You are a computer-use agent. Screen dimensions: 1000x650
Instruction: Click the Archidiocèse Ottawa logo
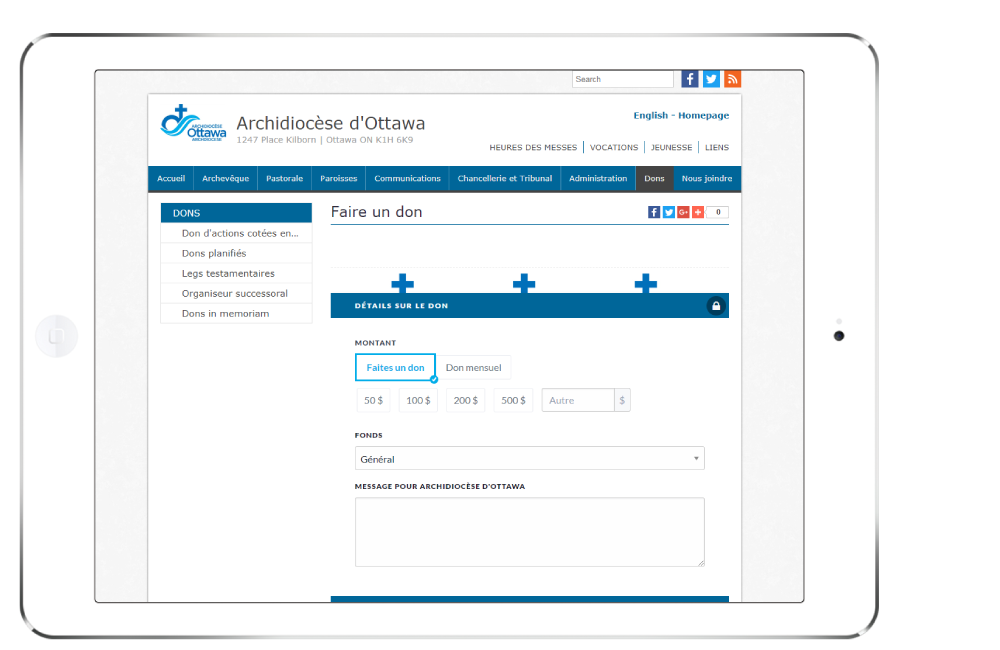pyautogui.click(x=194, y=125)
